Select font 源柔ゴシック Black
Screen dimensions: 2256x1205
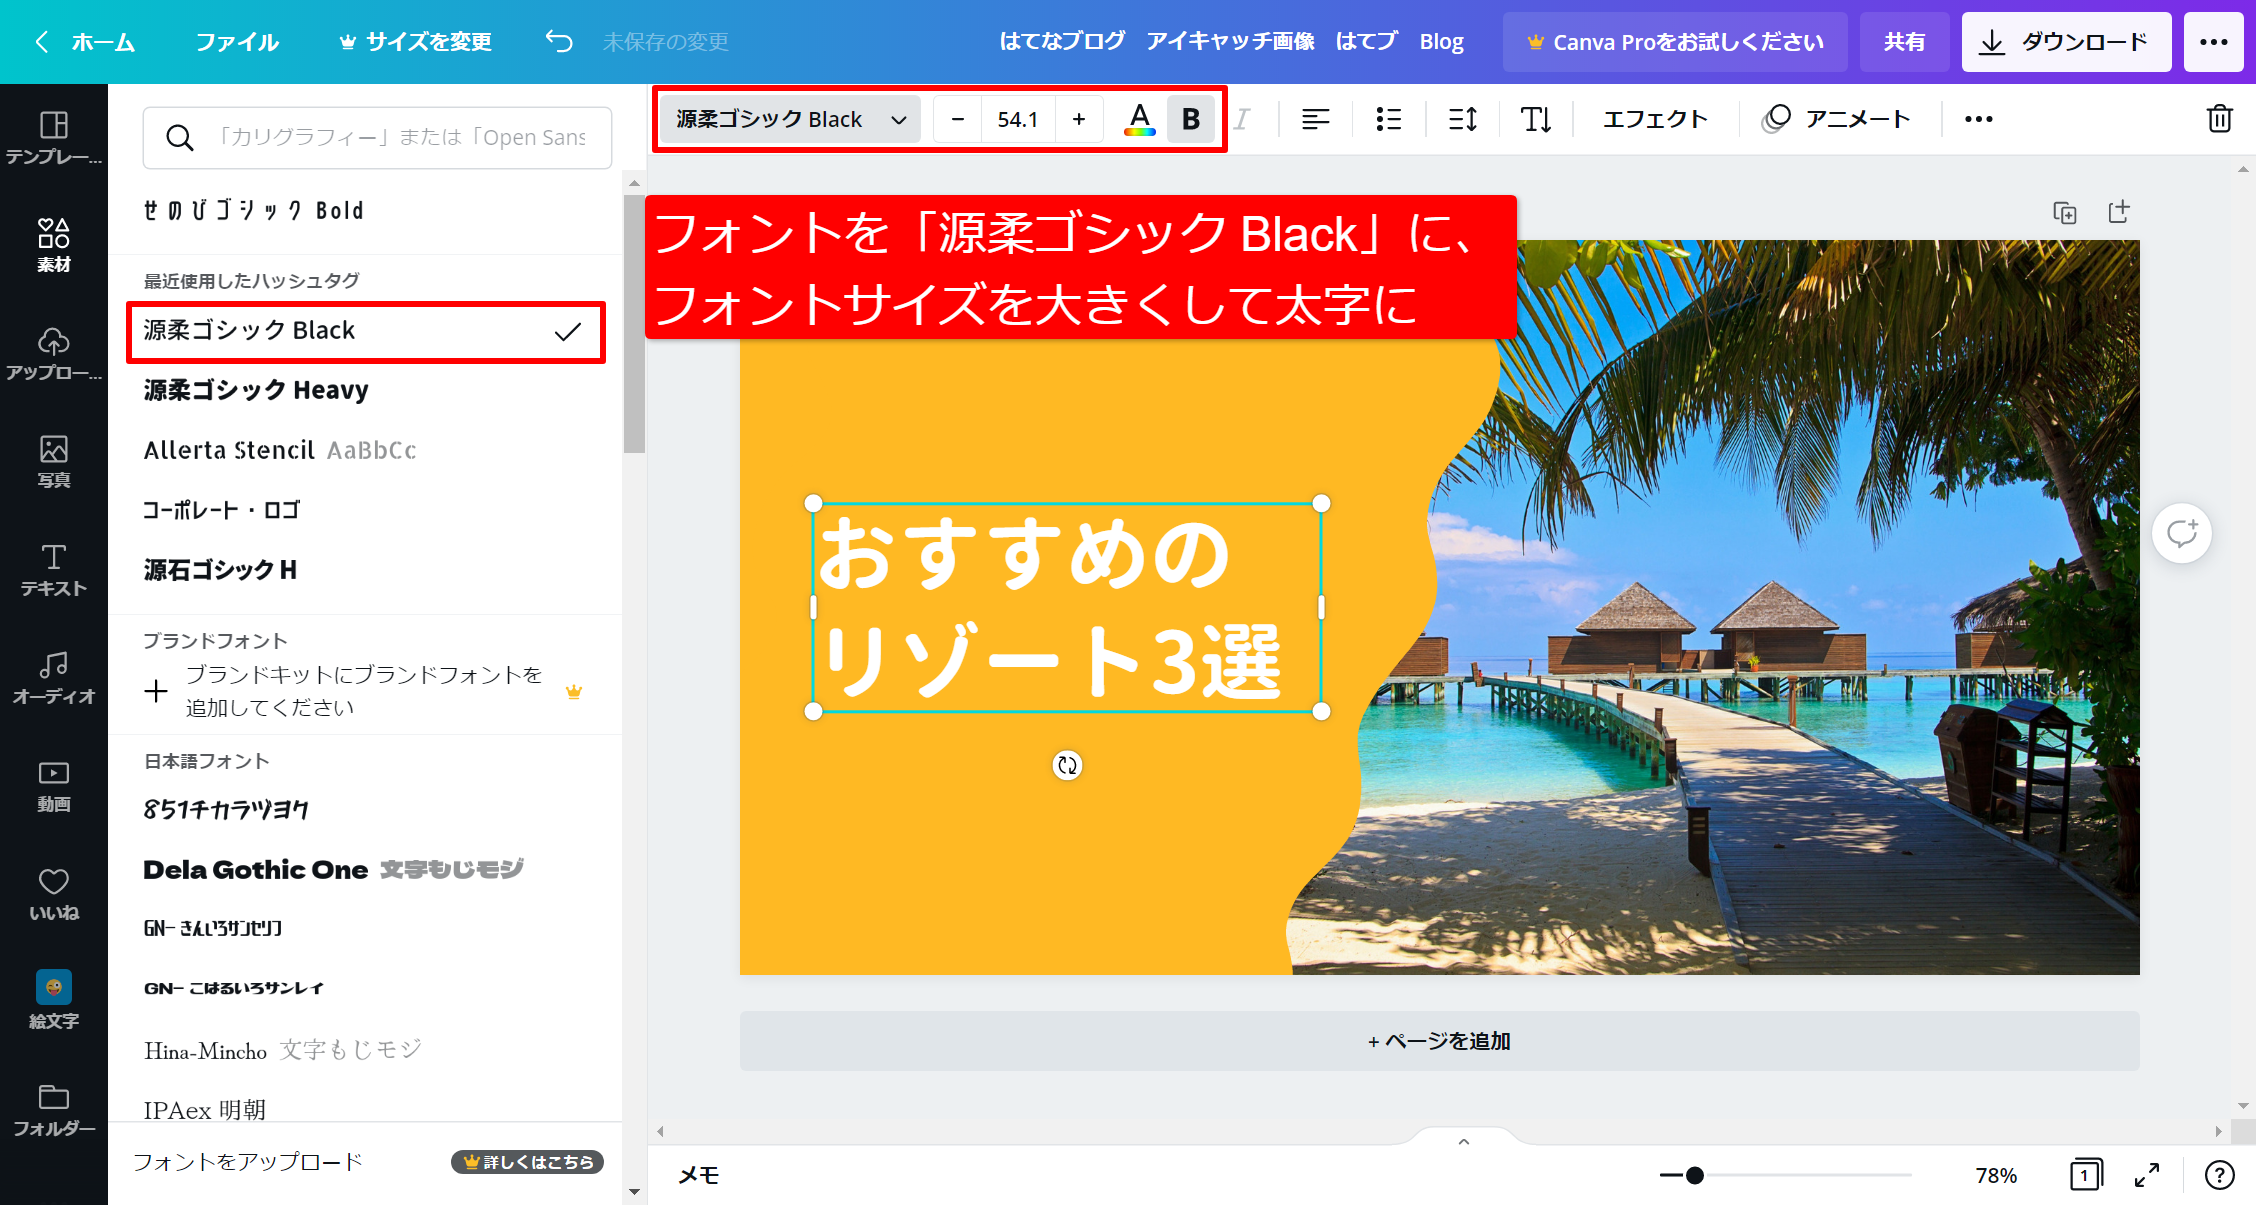[365, 331]
